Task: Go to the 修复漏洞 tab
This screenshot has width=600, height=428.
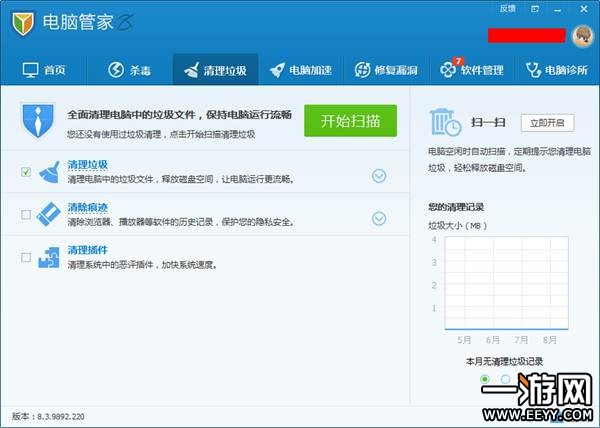Action: [x=386, y=70]
